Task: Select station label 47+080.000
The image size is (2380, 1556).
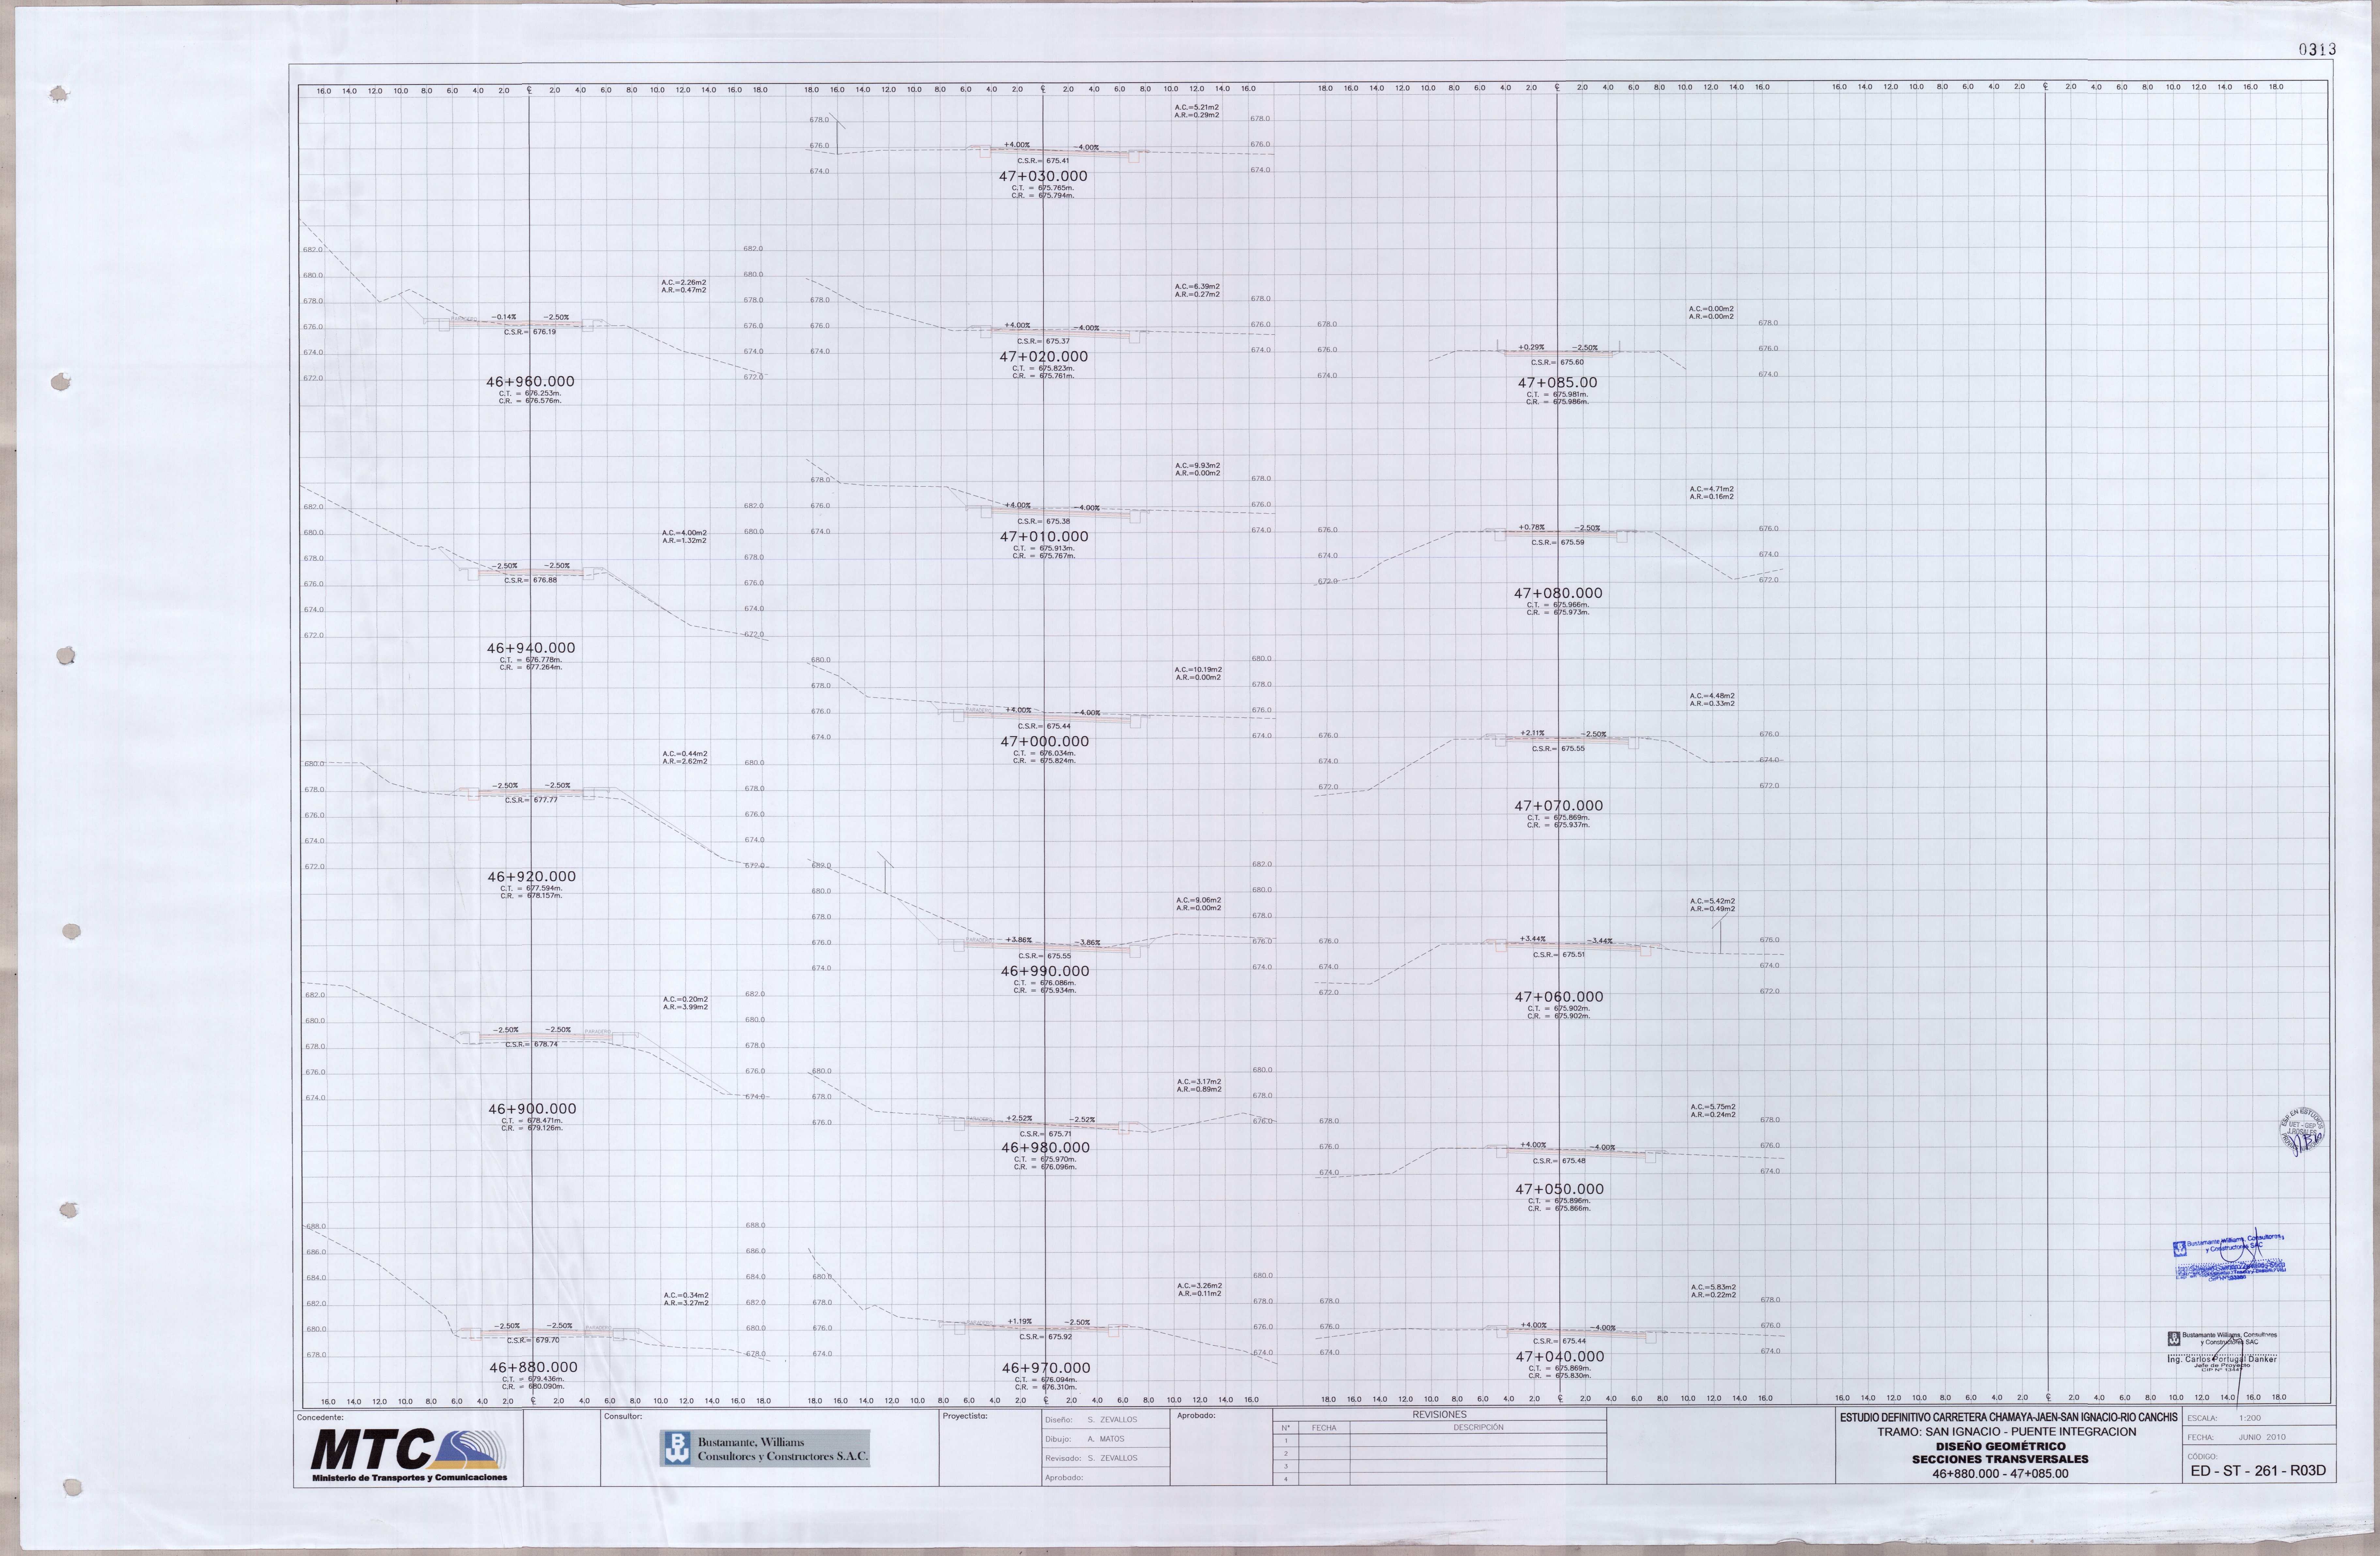Action: pyautogui.click(x=1558, y=594)
